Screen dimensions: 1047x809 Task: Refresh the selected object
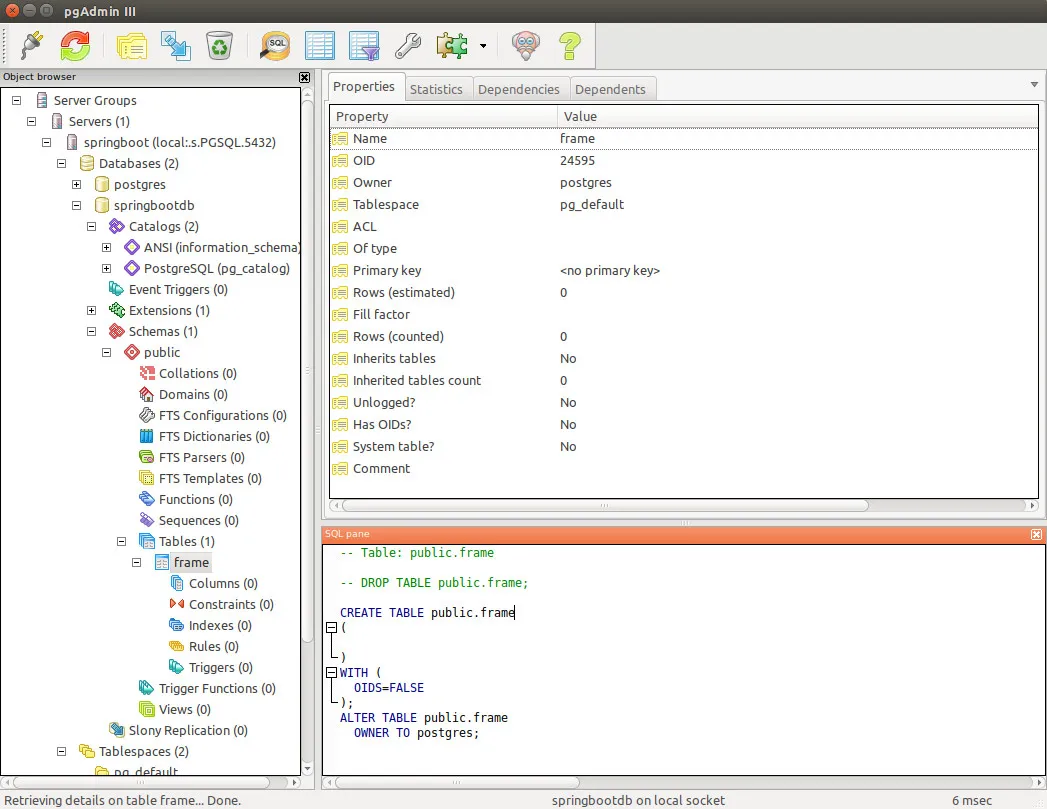(x=75, y=45)
